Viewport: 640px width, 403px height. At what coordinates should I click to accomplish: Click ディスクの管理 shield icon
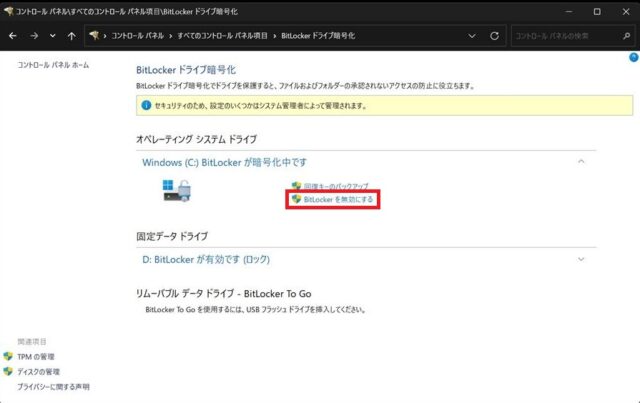pos(8,372)
